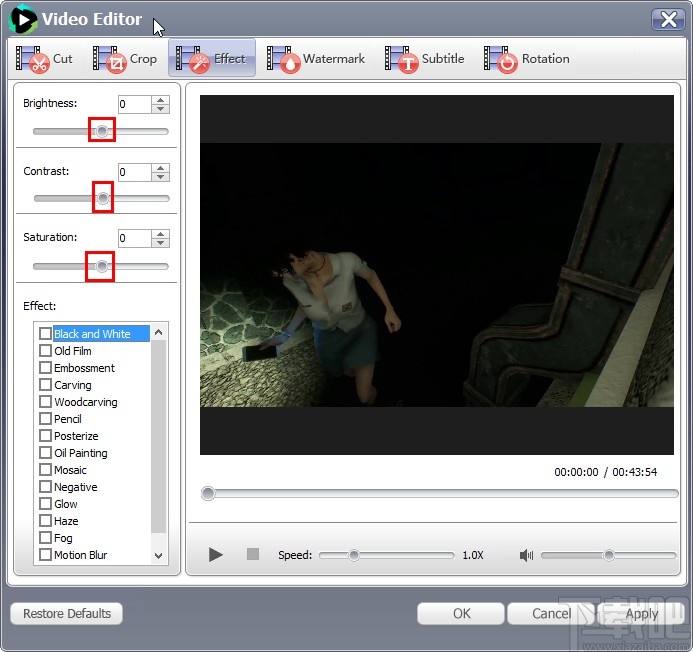This screenshot has width=693, height=652.
Task: Enable Oil Painting effect
Action: pos(45,453)
